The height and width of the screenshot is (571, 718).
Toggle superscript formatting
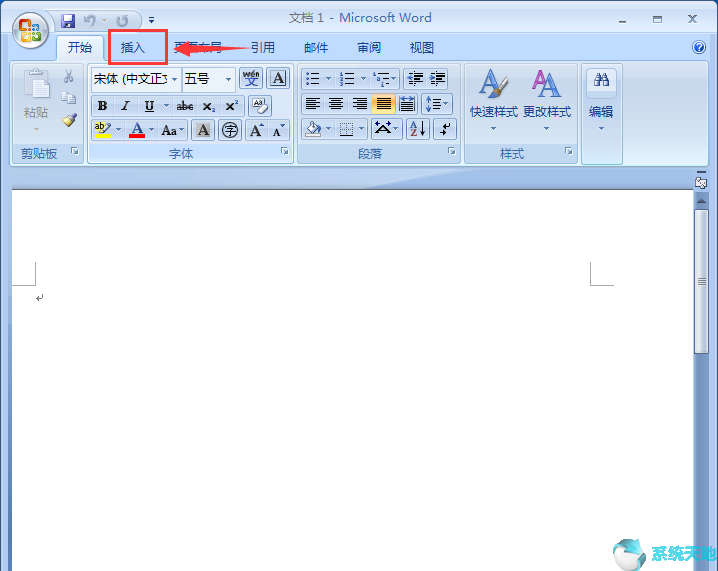tap(232, 106)
